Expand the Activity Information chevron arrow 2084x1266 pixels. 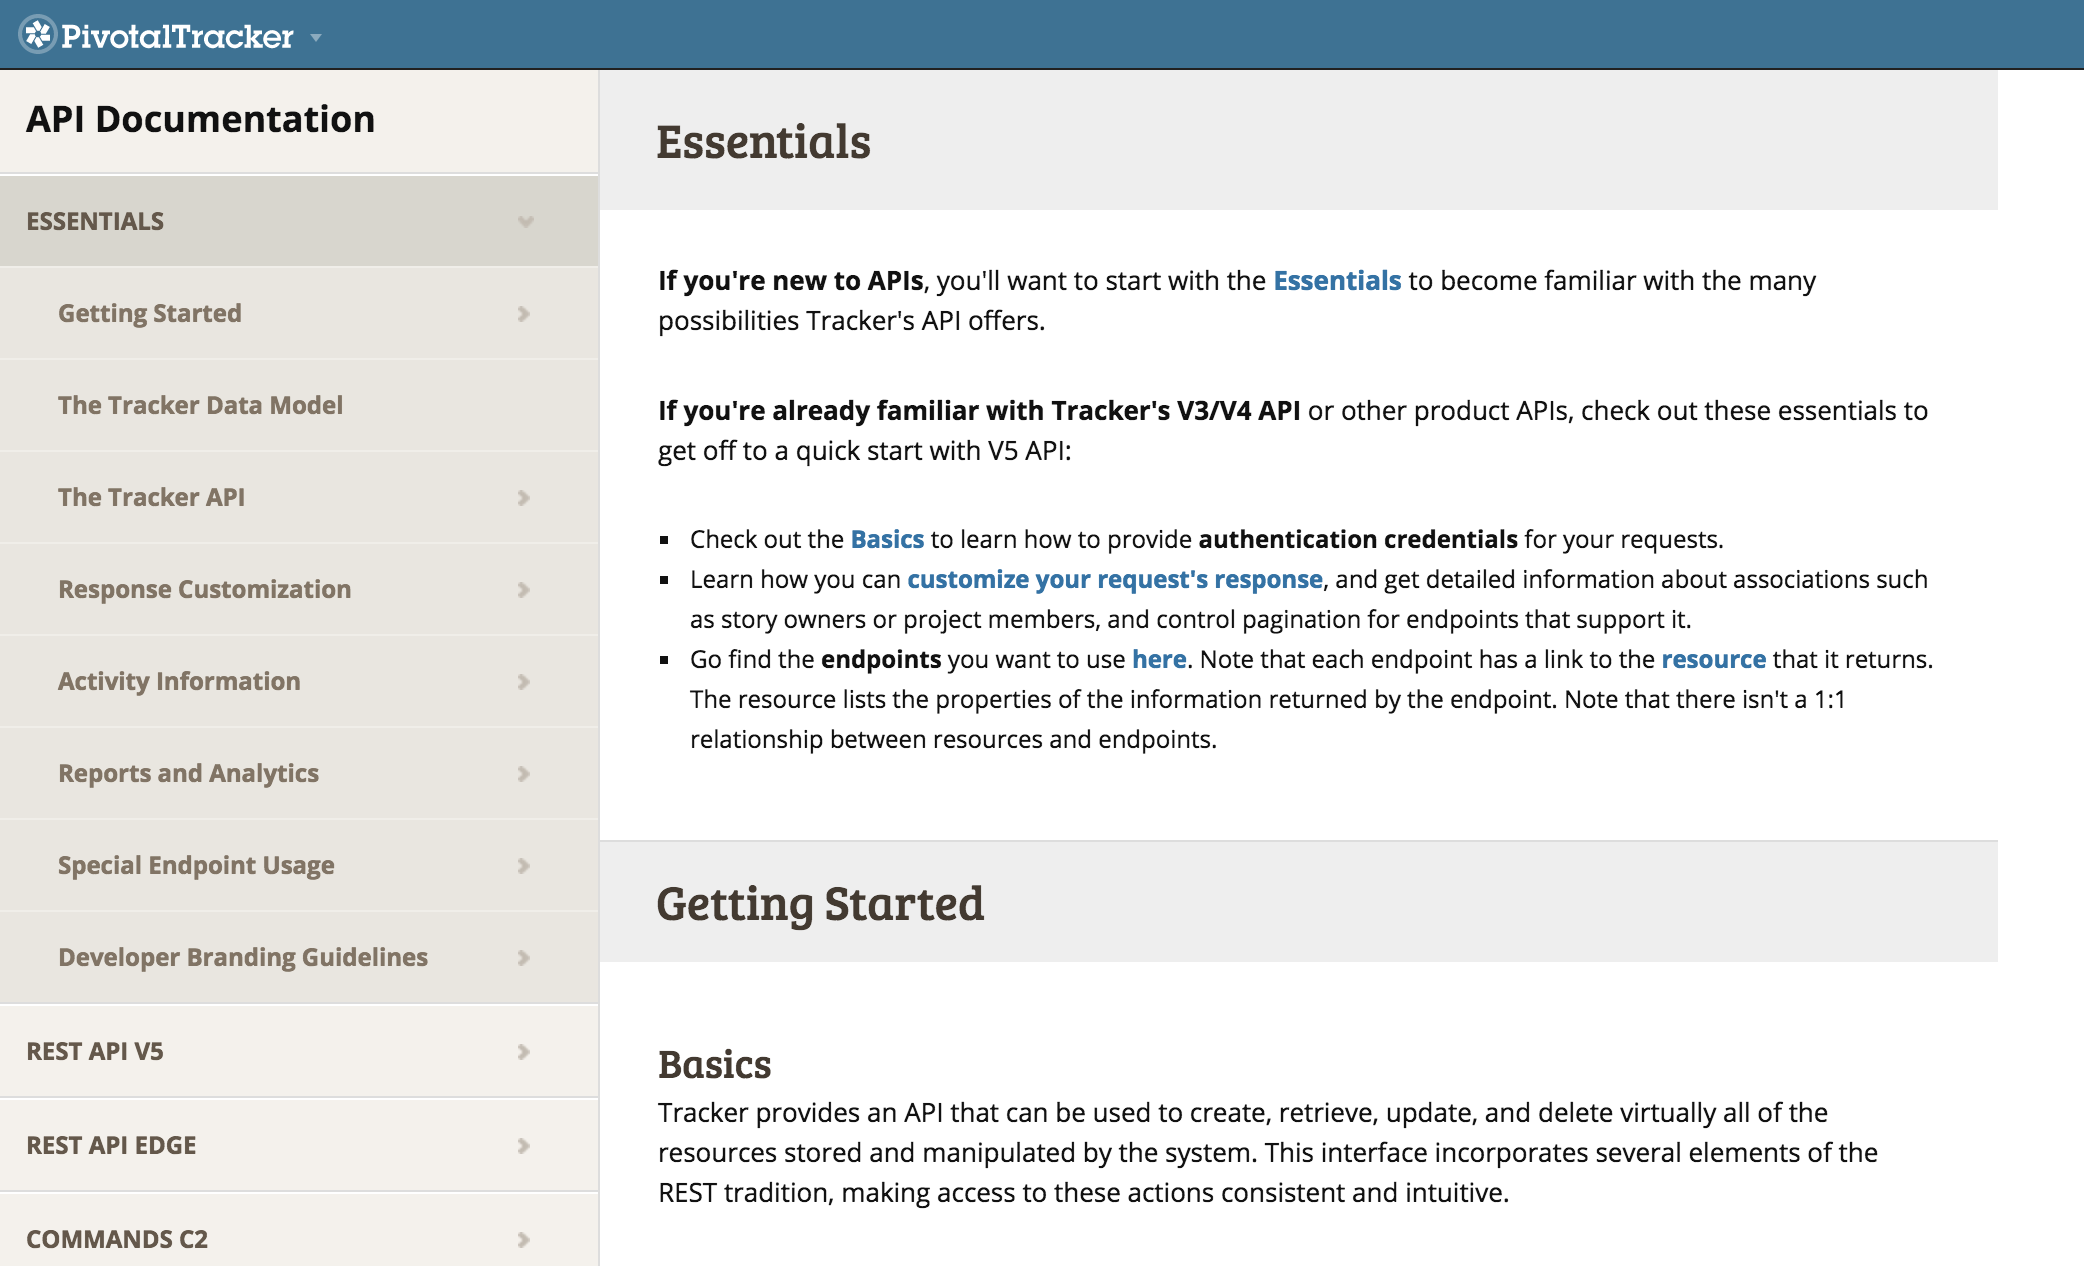click(x=523, y=682)
